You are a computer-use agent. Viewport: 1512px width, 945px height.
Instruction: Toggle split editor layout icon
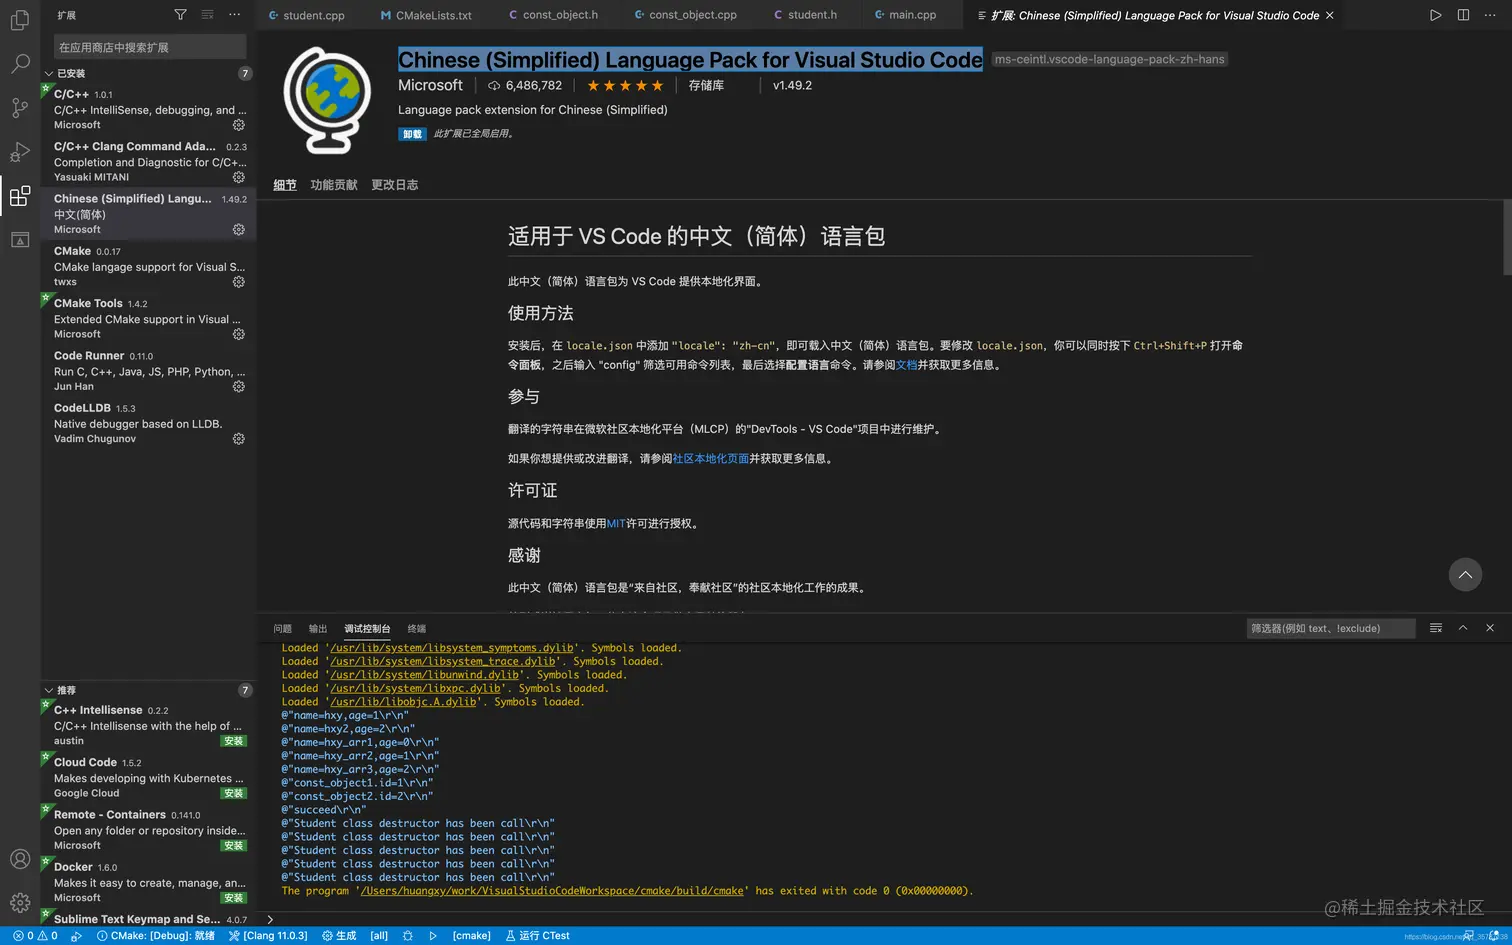coord(1461,15)
